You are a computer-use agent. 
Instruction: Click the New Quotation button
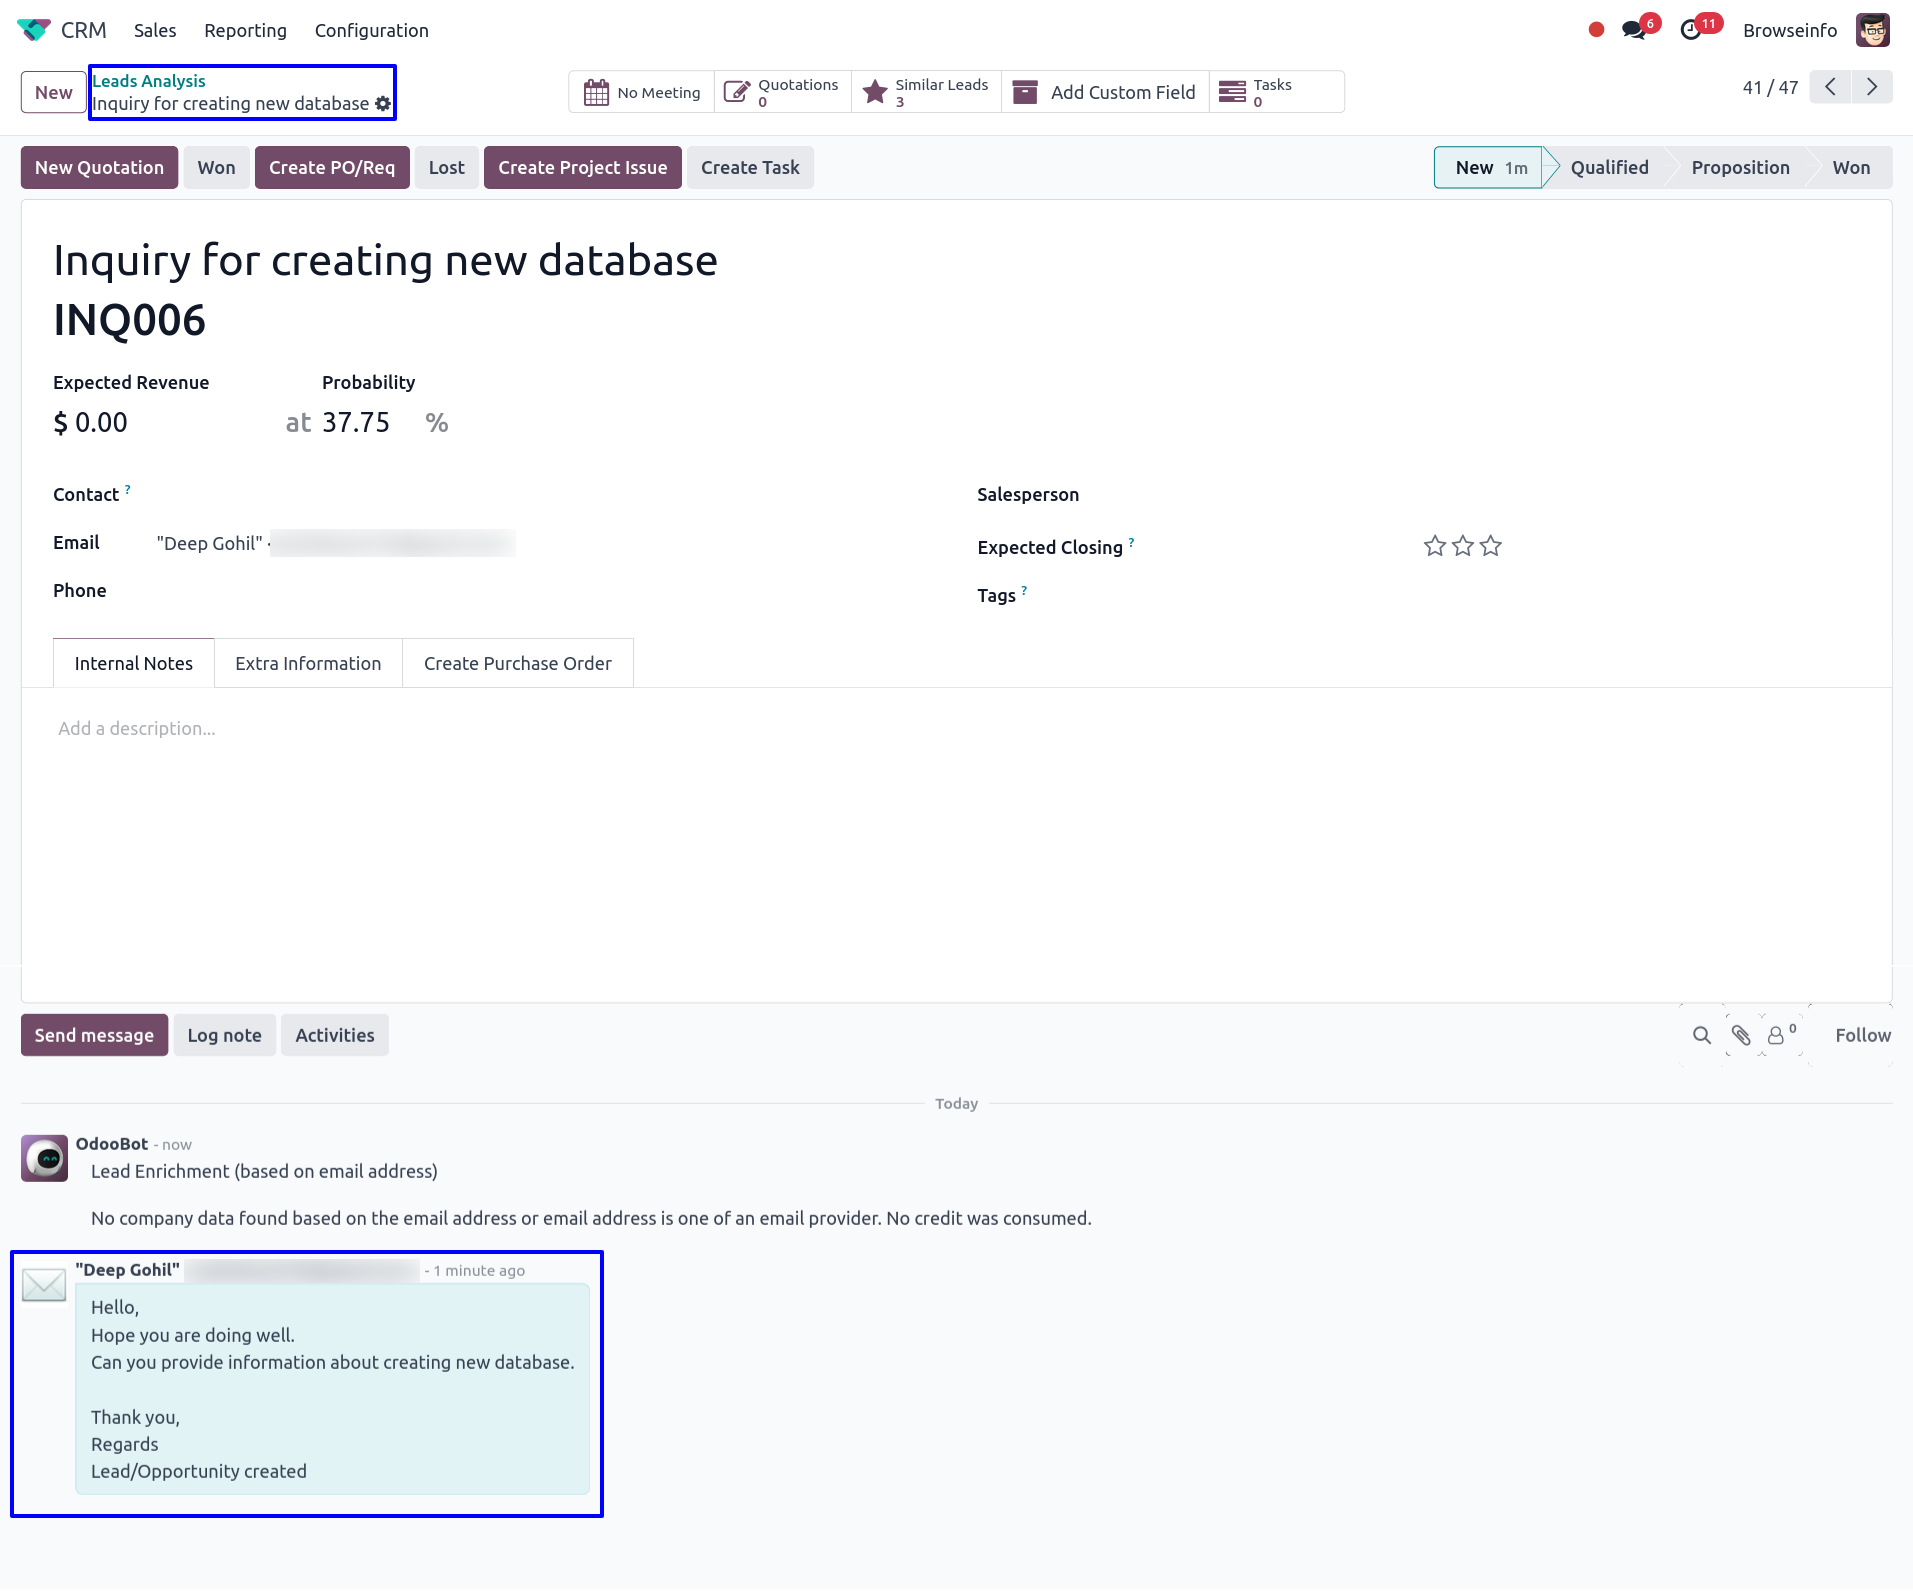point(100,167)
